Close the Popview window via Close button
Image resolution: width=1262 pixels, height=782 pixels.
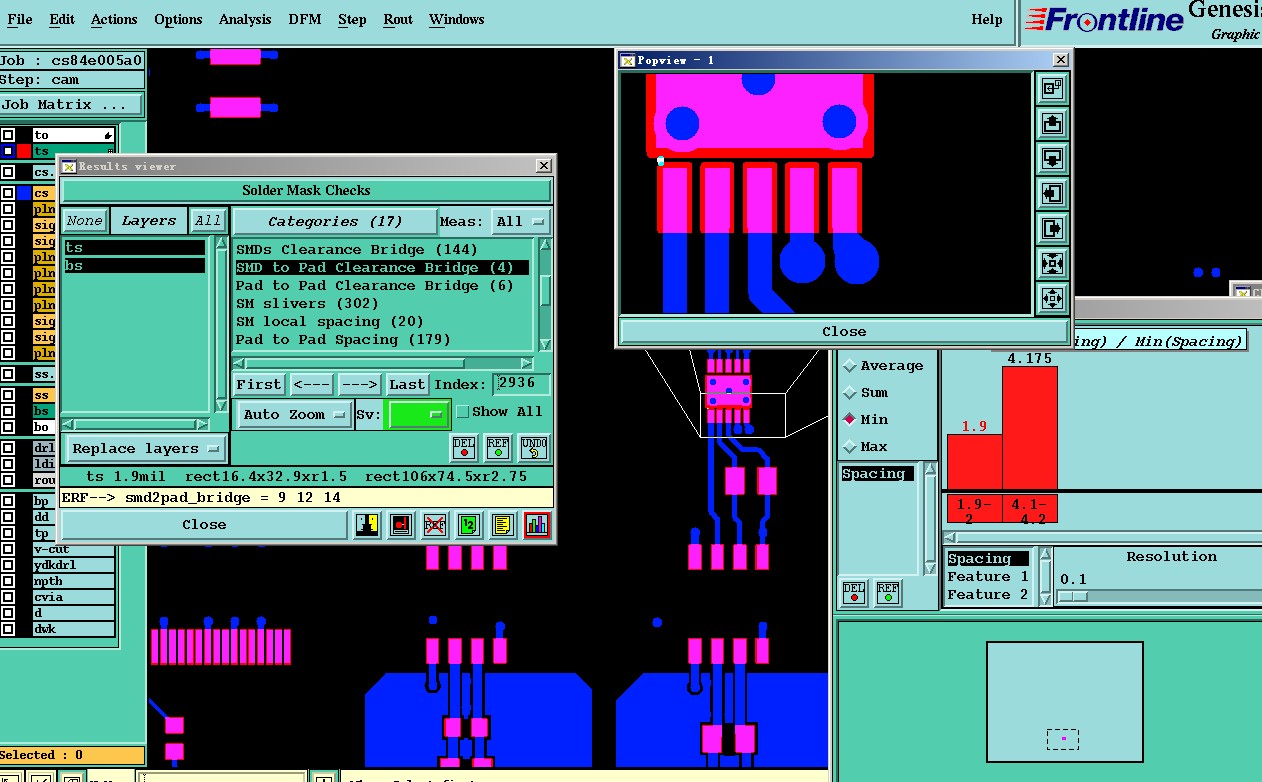point(844,331)
